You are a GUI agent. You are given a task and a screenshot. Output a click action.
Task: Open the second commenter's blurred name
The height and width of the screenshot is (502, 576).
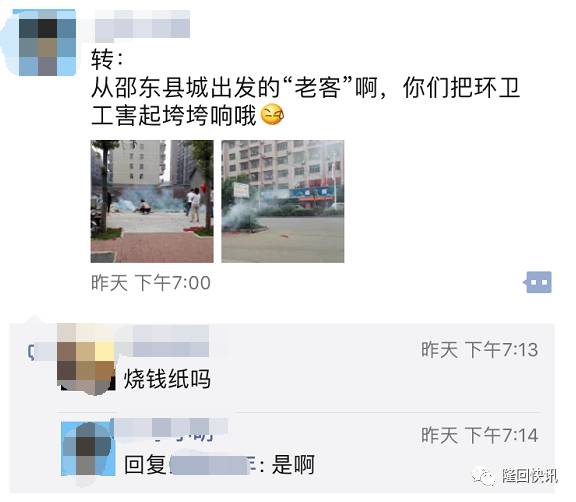click(171, 428)
